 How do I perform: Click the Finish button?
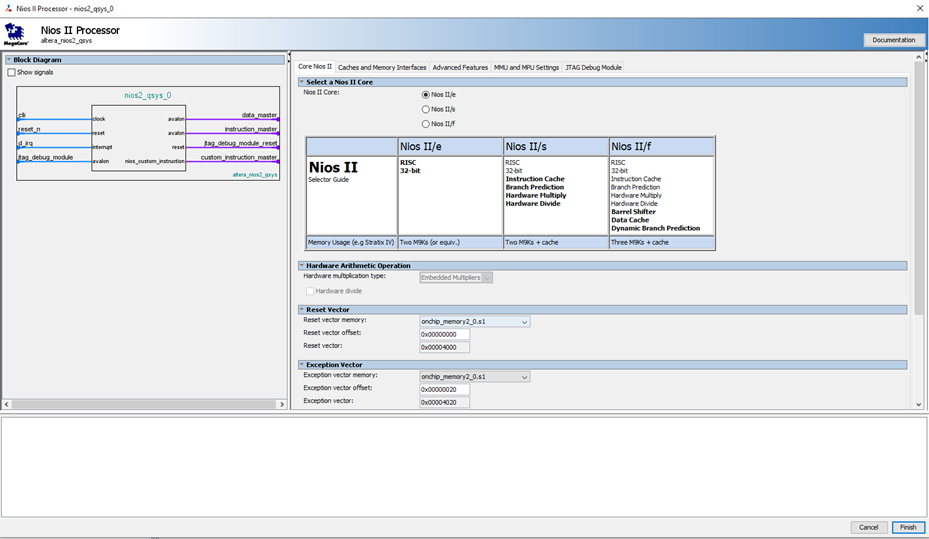(x=907, y=527)
